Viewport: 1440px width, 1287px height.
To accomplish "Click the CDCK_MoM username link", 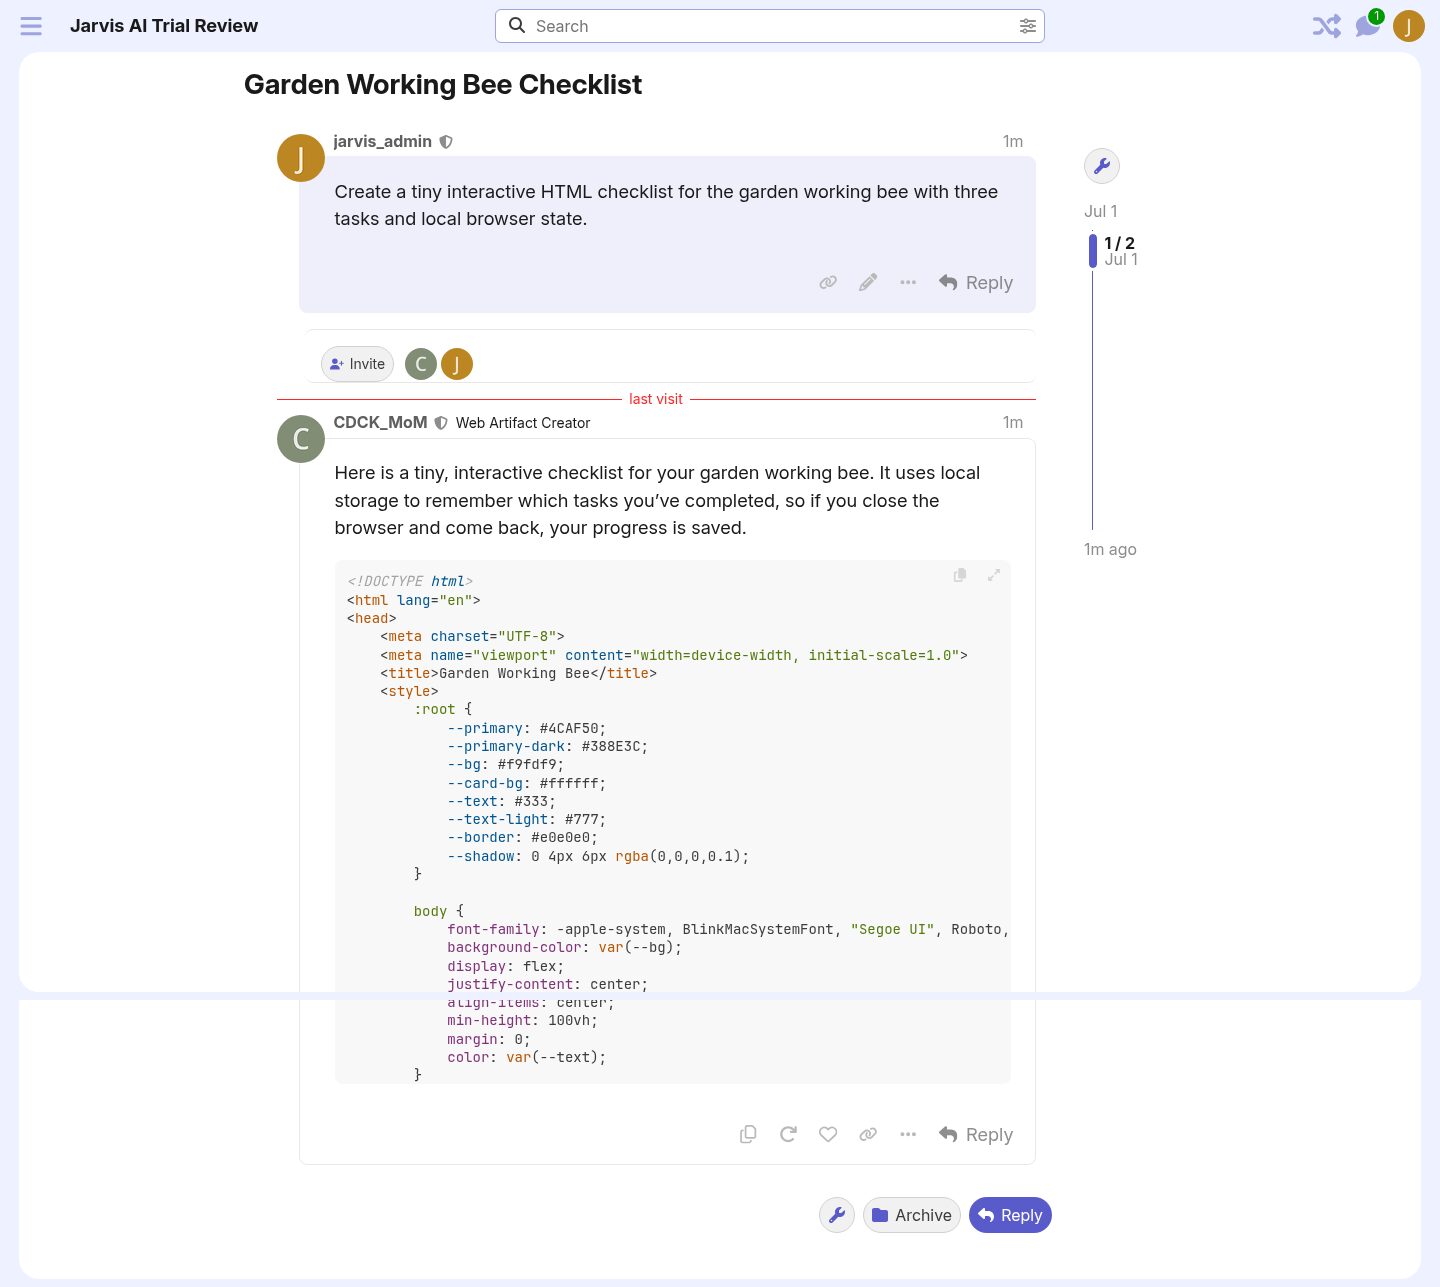I will click(380, 422).
